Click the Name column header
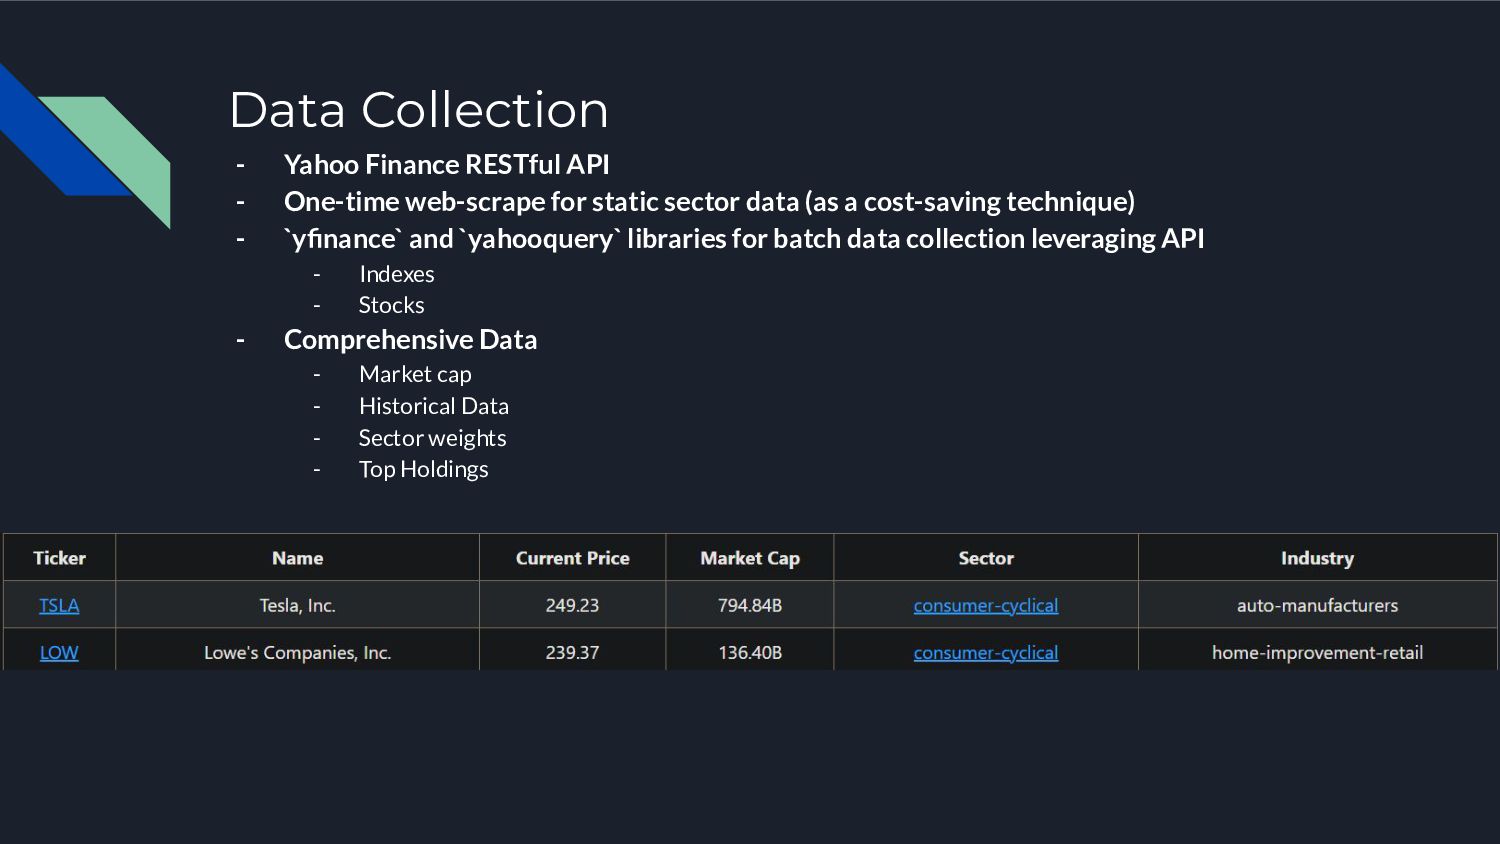 297,558
